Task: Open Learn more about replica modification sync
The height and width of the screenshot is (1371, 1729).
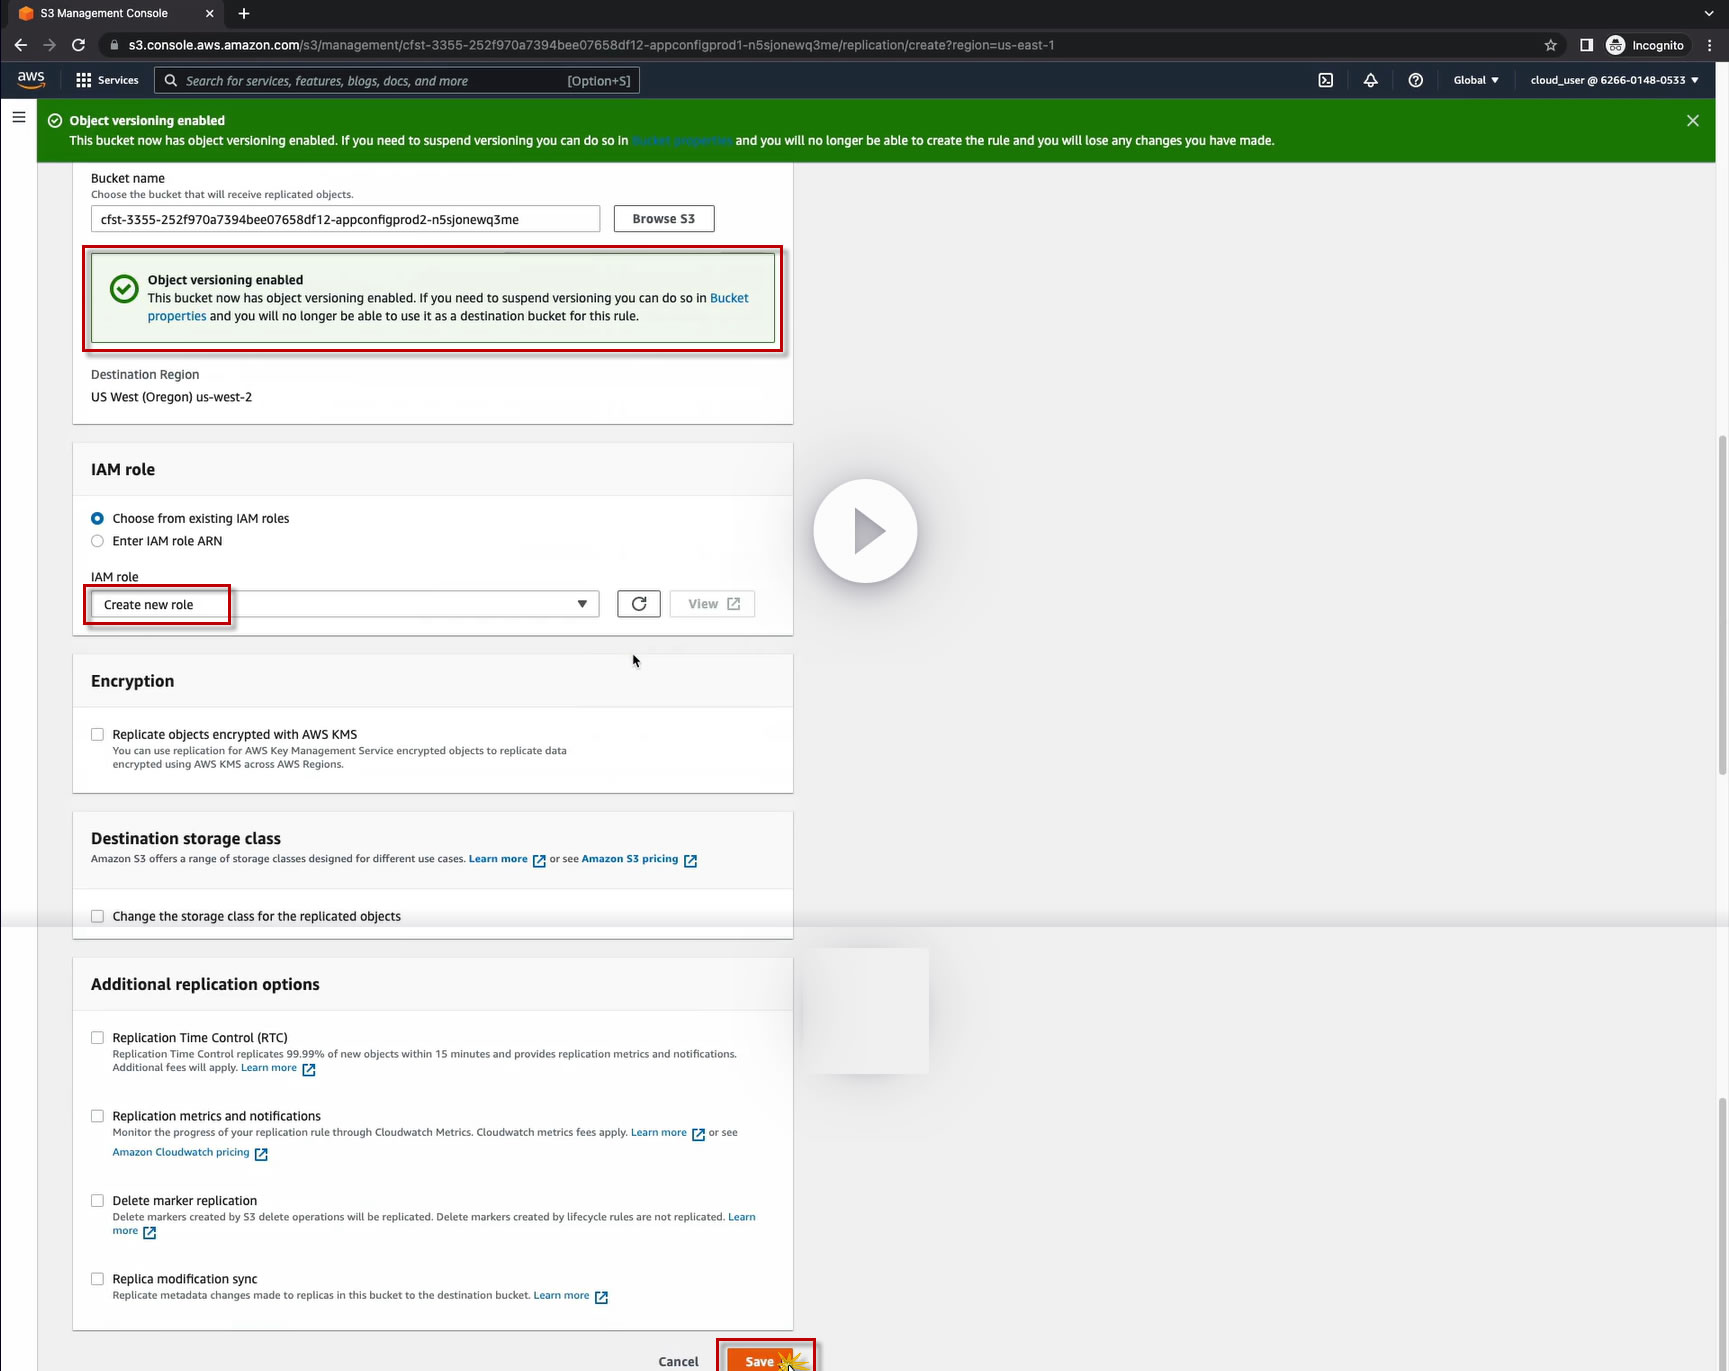Action: [571, 1296]
